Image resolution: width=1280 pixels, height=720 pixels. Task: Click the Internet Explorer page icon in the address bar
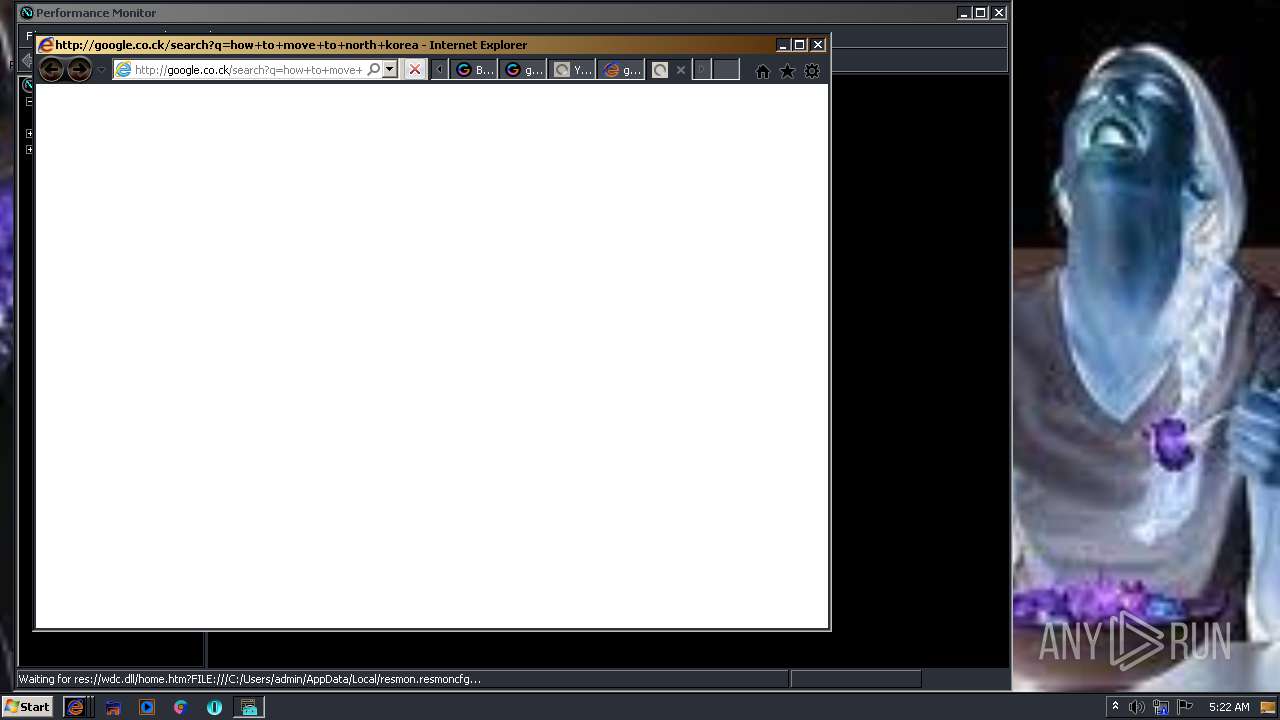click(123, 70)
